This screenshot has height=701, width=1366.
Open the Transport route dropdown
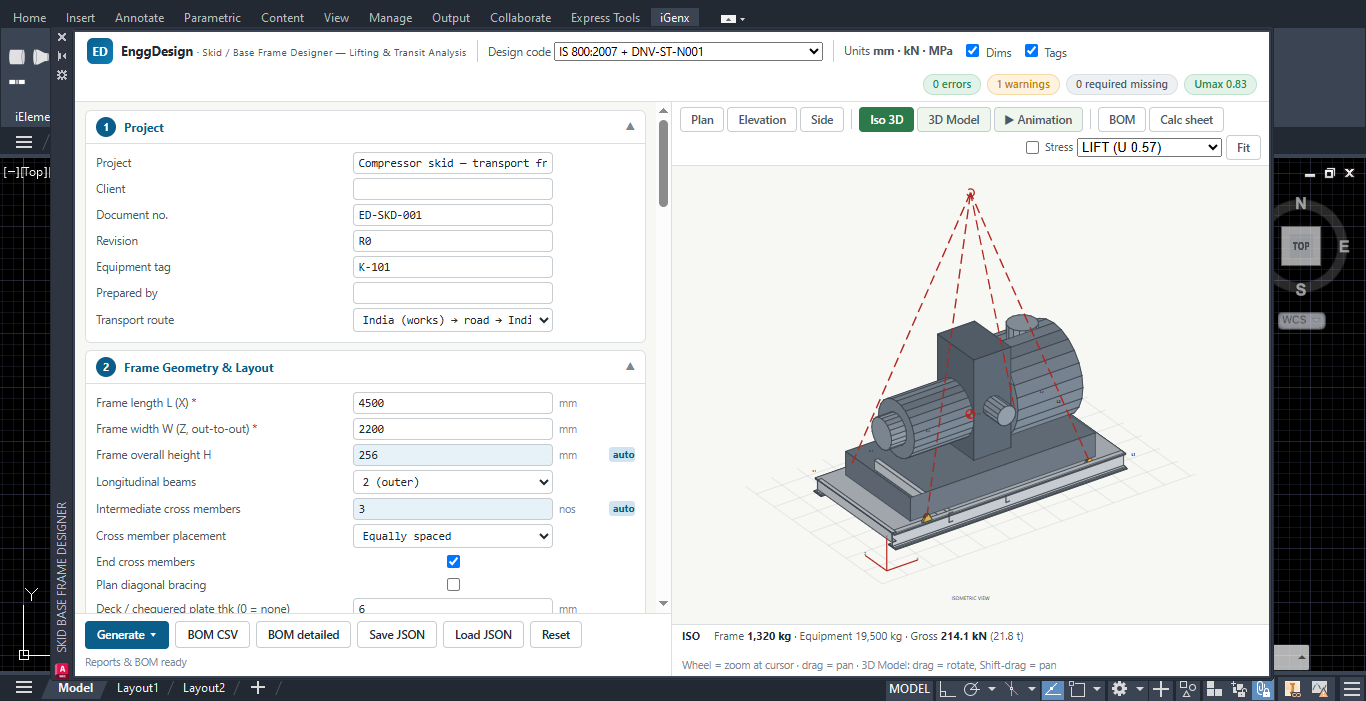tap(453, 320)
